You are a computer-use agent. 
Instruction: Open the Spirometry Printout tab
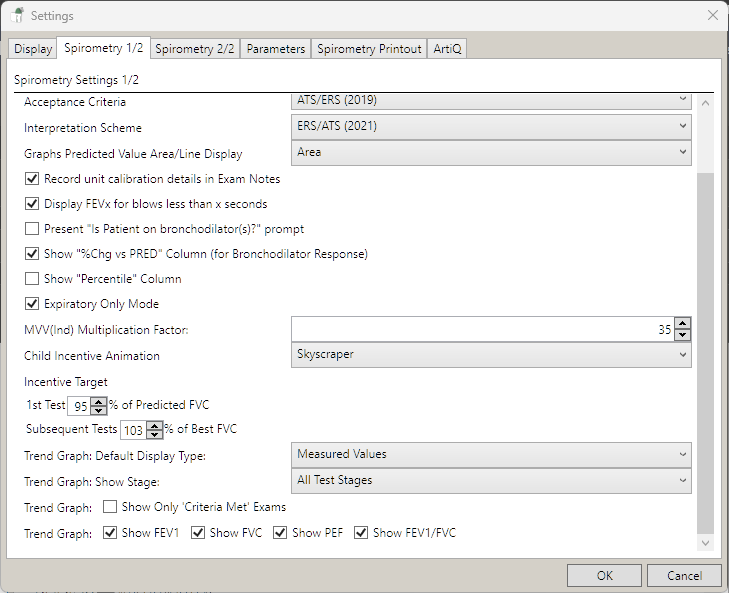[x=369, y=49]
